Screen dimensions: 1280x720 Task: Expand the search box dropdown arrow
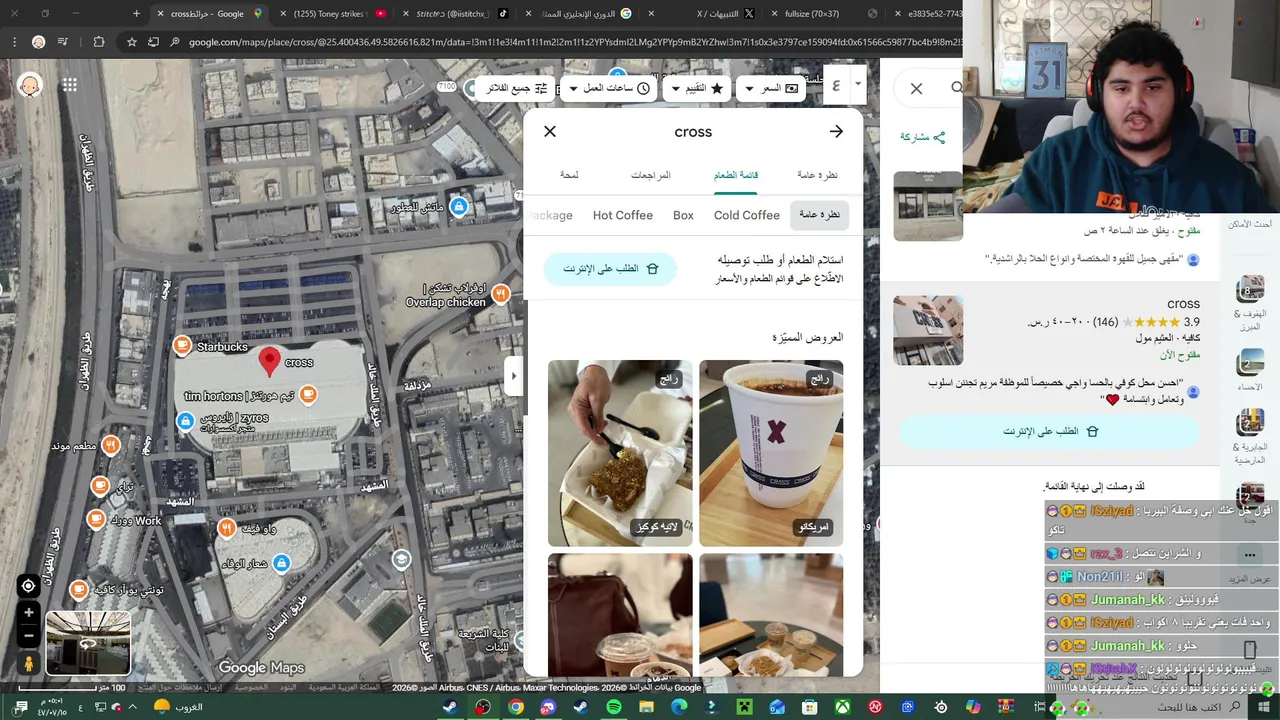[858, 86]
